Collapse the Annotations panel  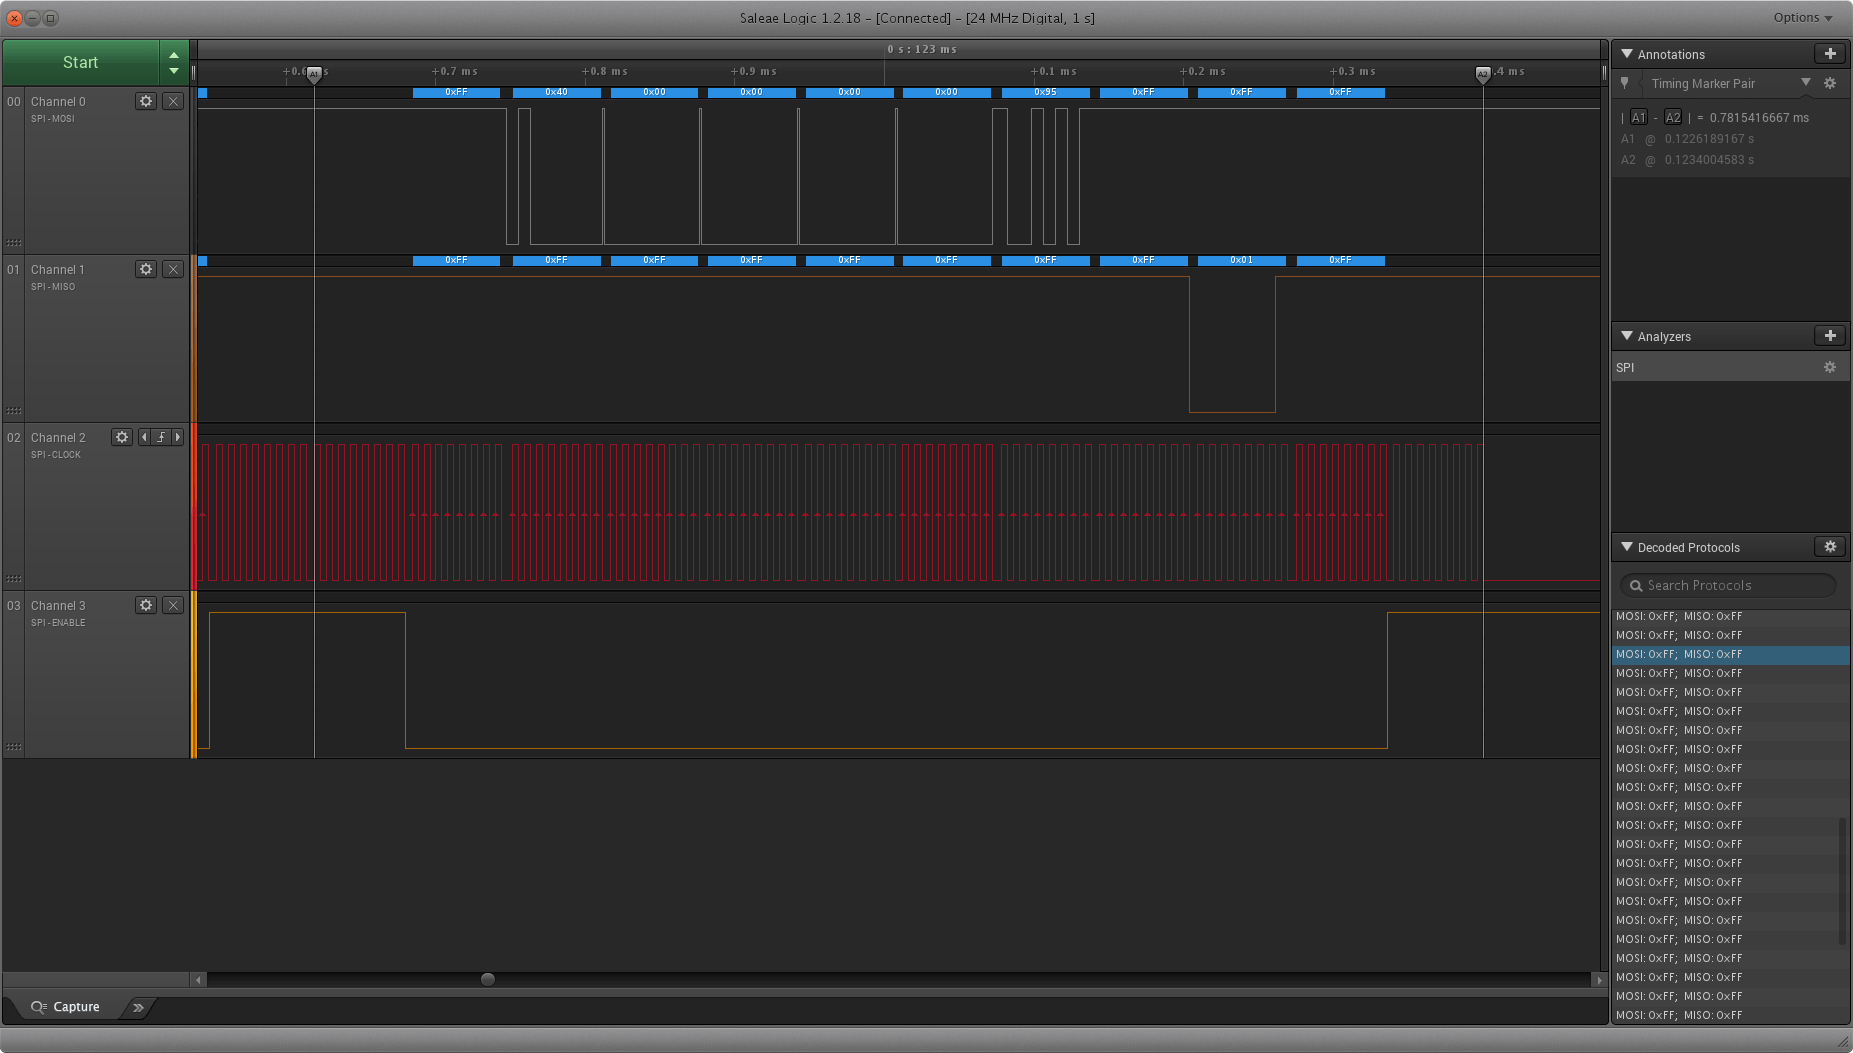click(x=1627, y=54)
